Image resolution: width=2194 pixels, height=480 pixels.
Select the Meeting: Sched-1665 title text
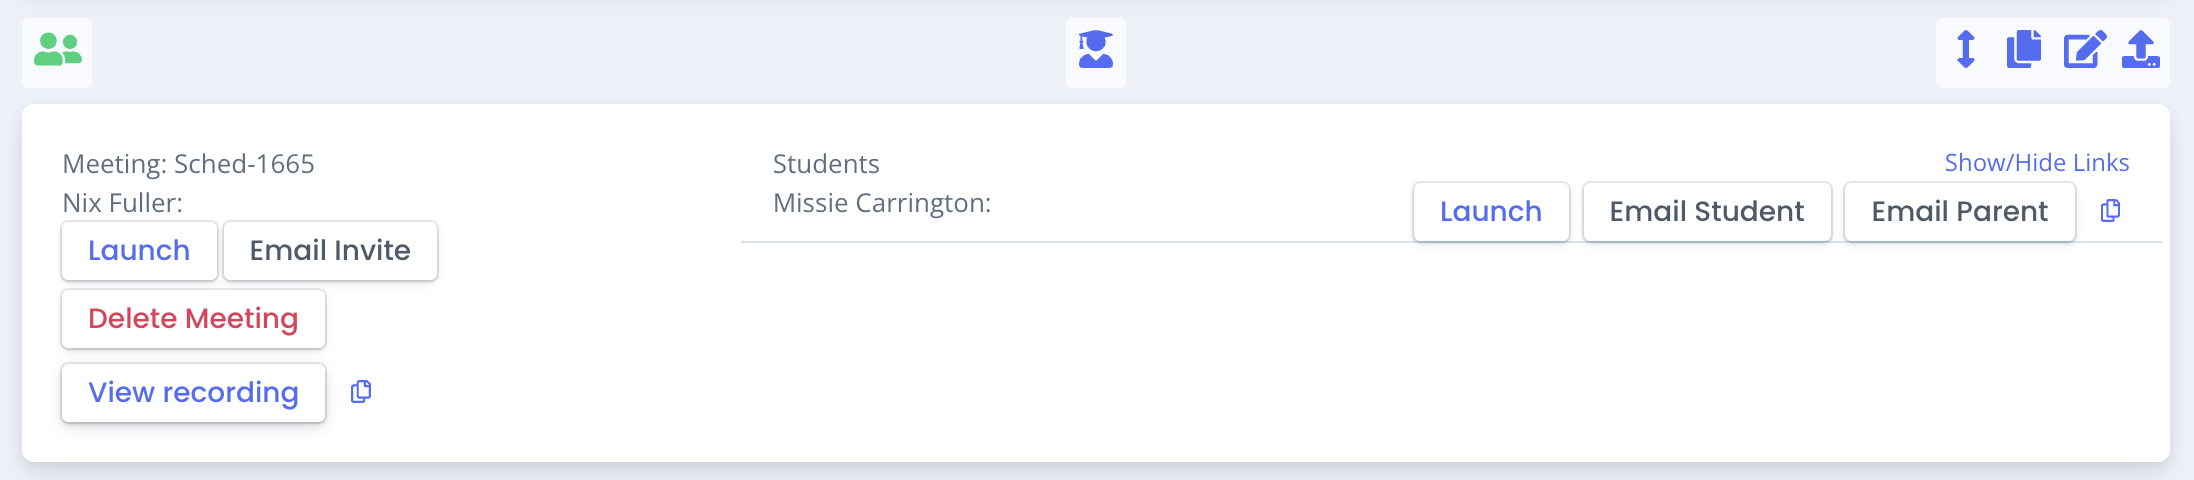pyautogui.click(x=188, y=164)
